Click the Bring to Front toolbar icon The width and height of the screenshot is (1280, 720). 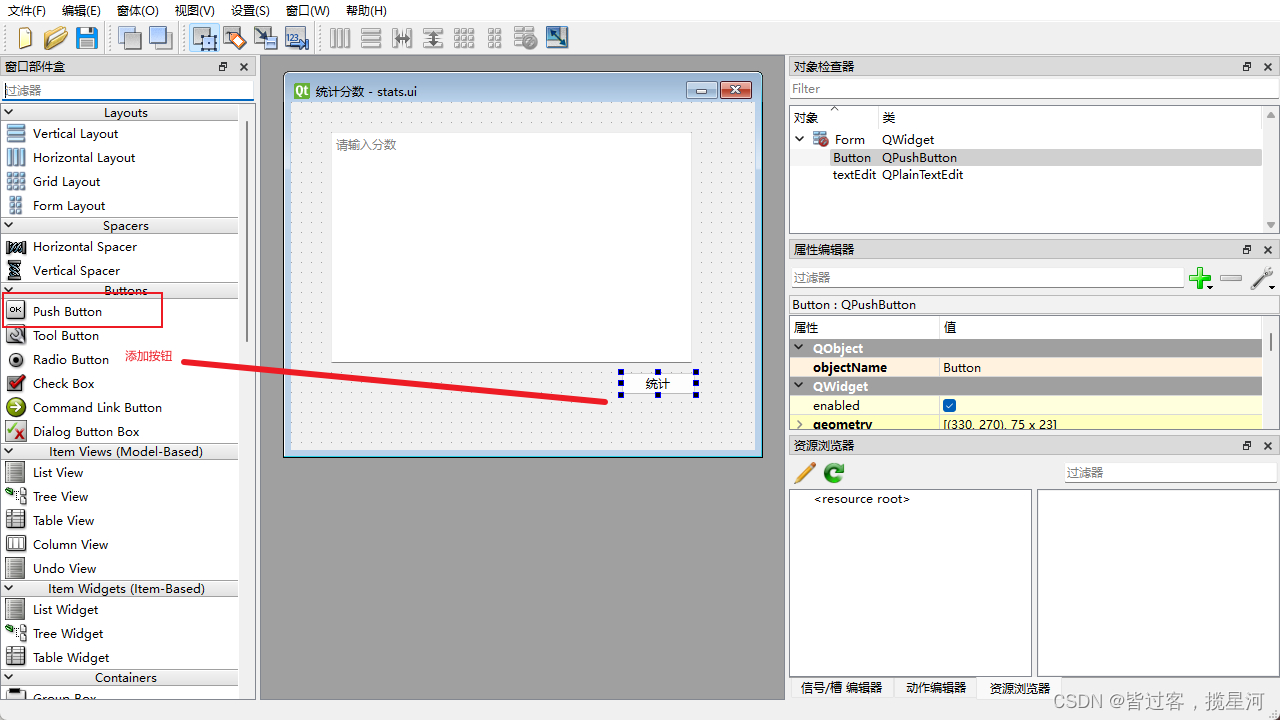(x=161, y=38)
